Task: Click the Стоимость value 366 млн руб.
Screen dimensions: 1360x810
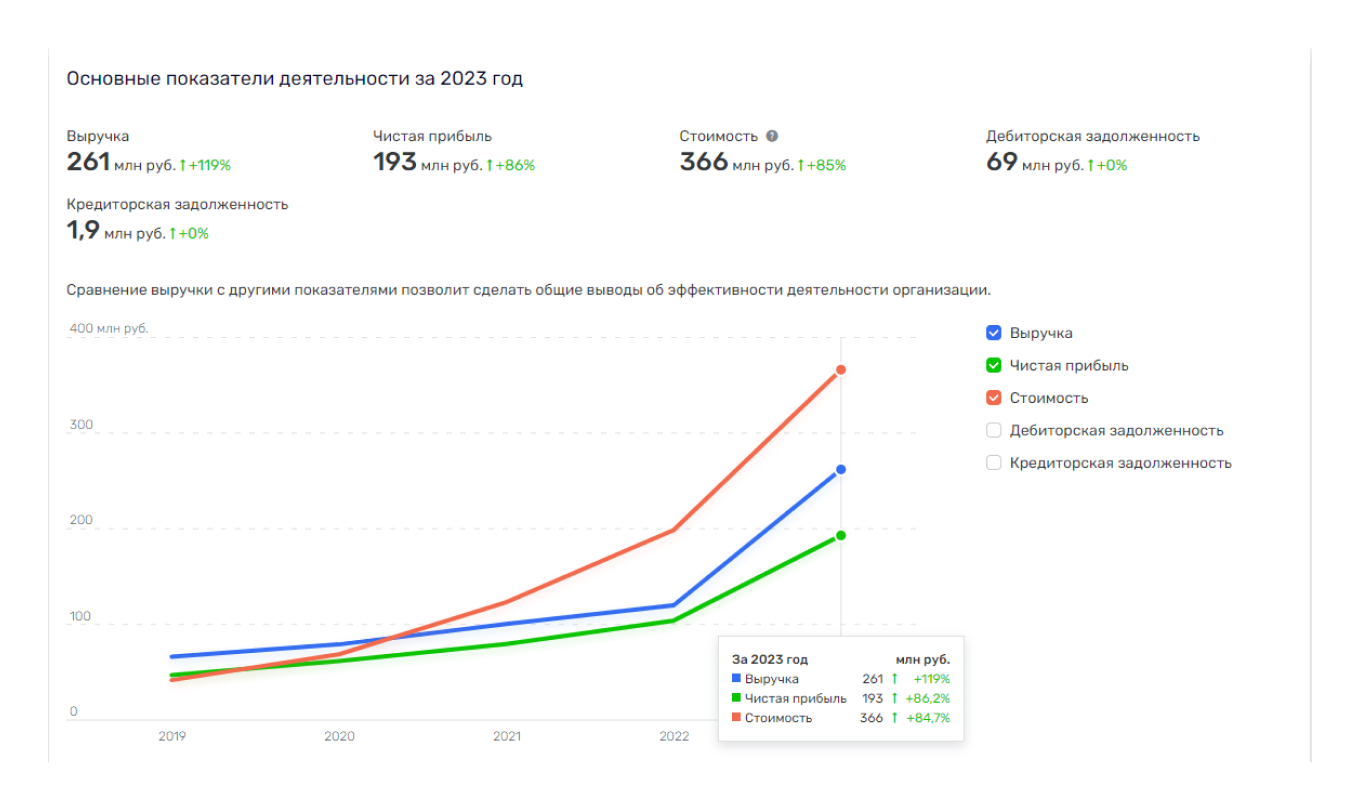Action: pos(735,162)
